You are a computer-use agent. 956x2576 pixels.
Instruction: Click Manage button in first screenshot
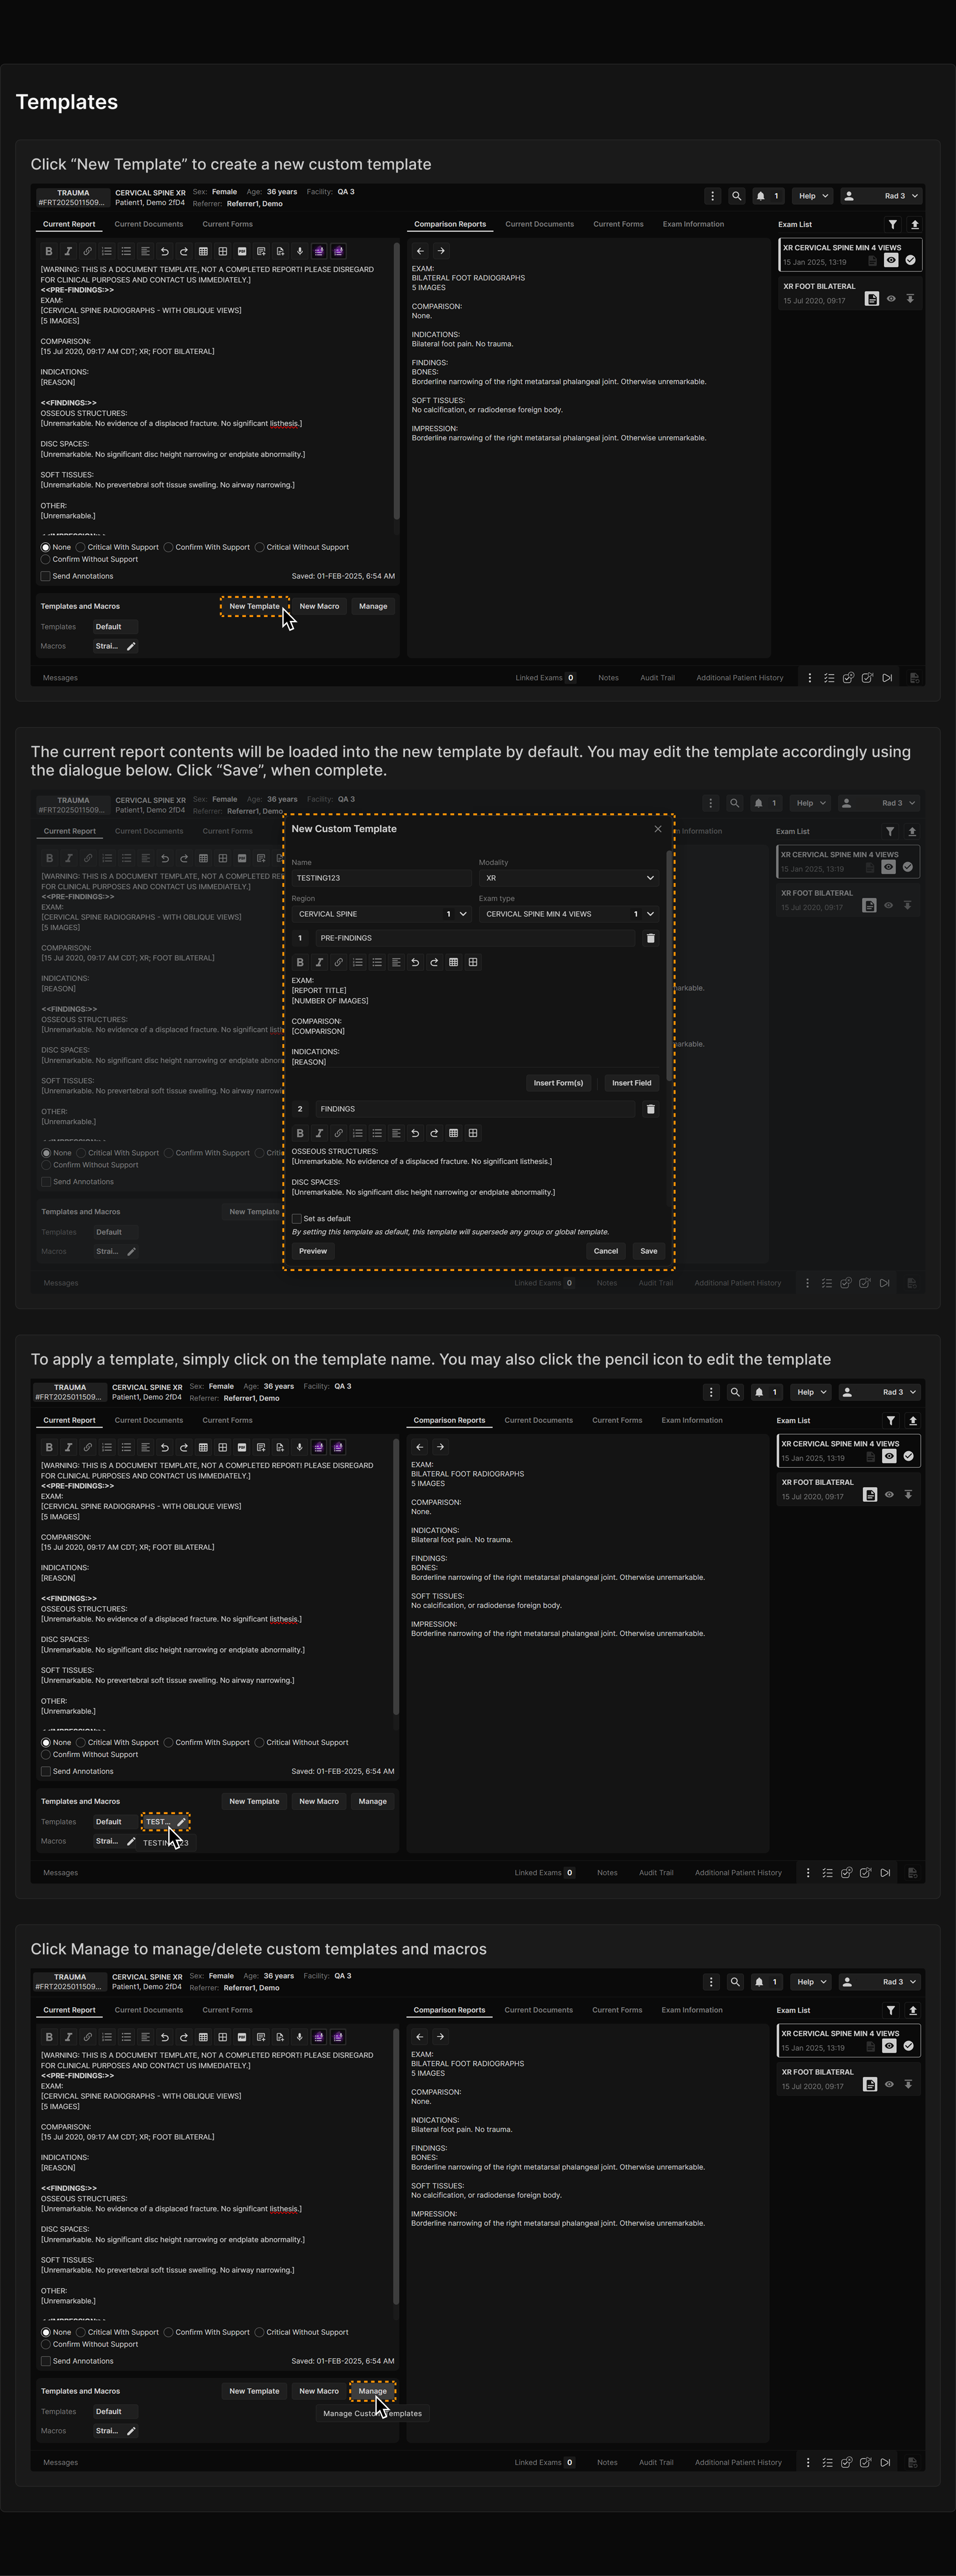[373, 606]
